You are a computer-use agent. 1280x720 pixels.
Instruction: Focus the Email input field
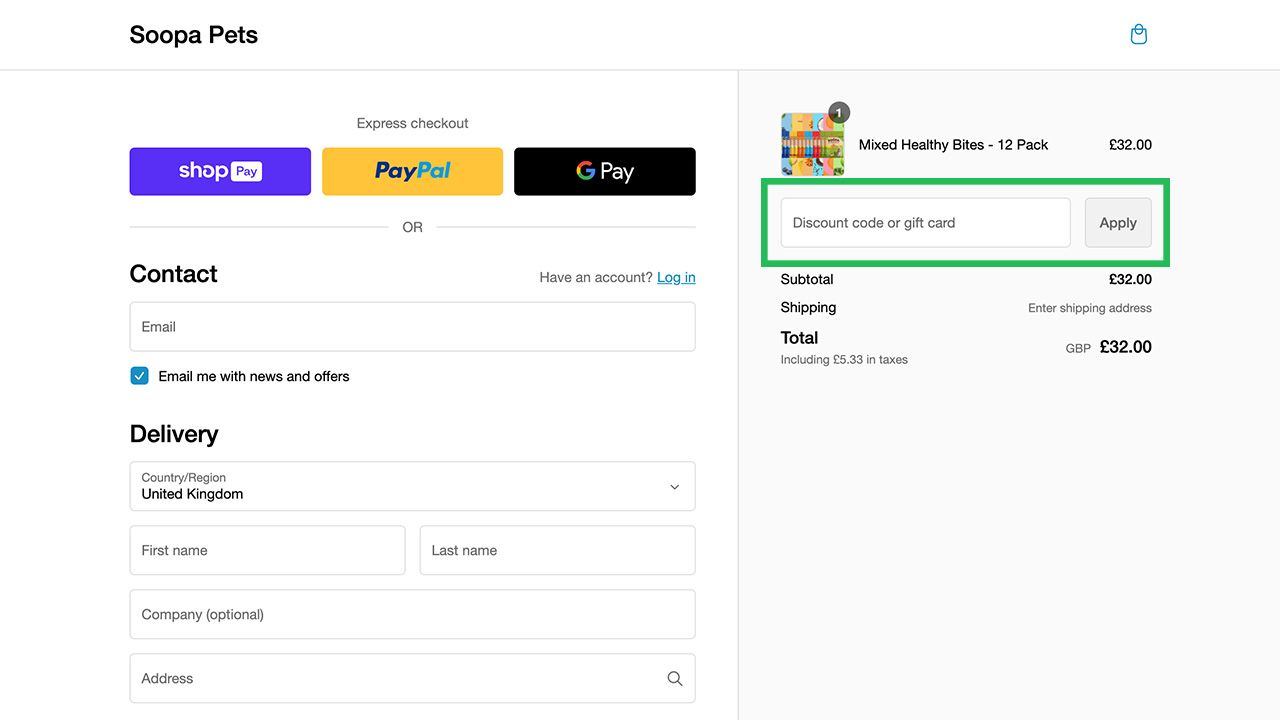point(412,327)
